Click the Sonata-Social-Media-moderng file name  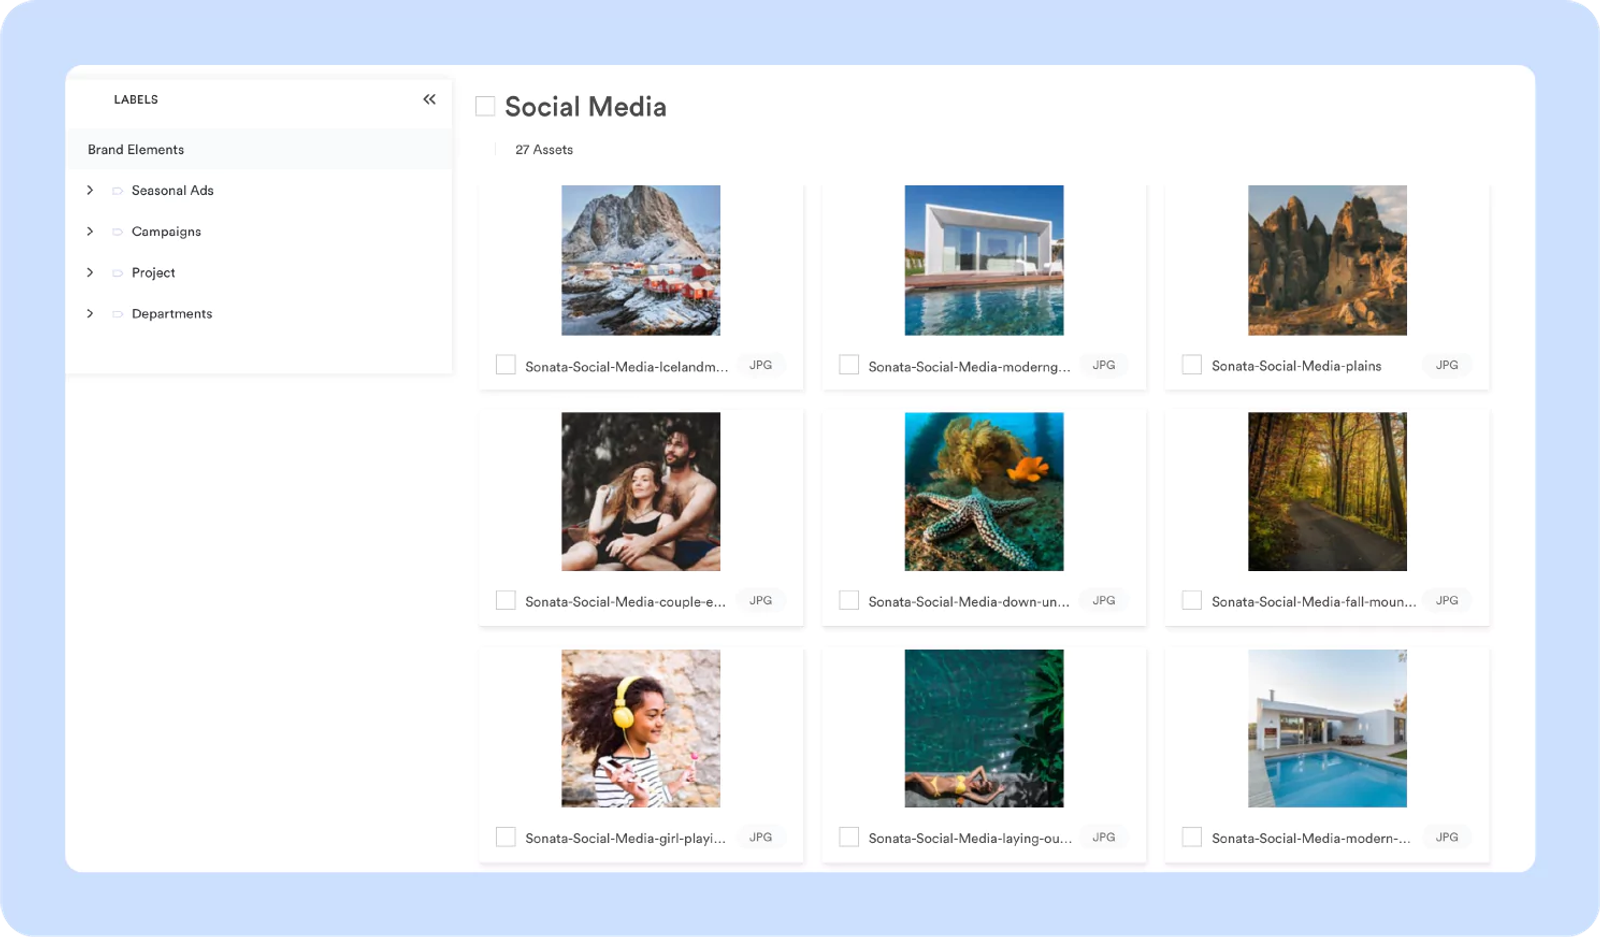[969, 366]
